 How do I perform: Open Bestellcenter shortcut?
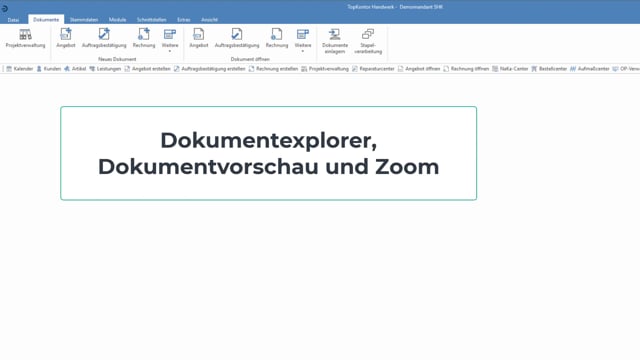pyautogui.click(x=549, y=69)
